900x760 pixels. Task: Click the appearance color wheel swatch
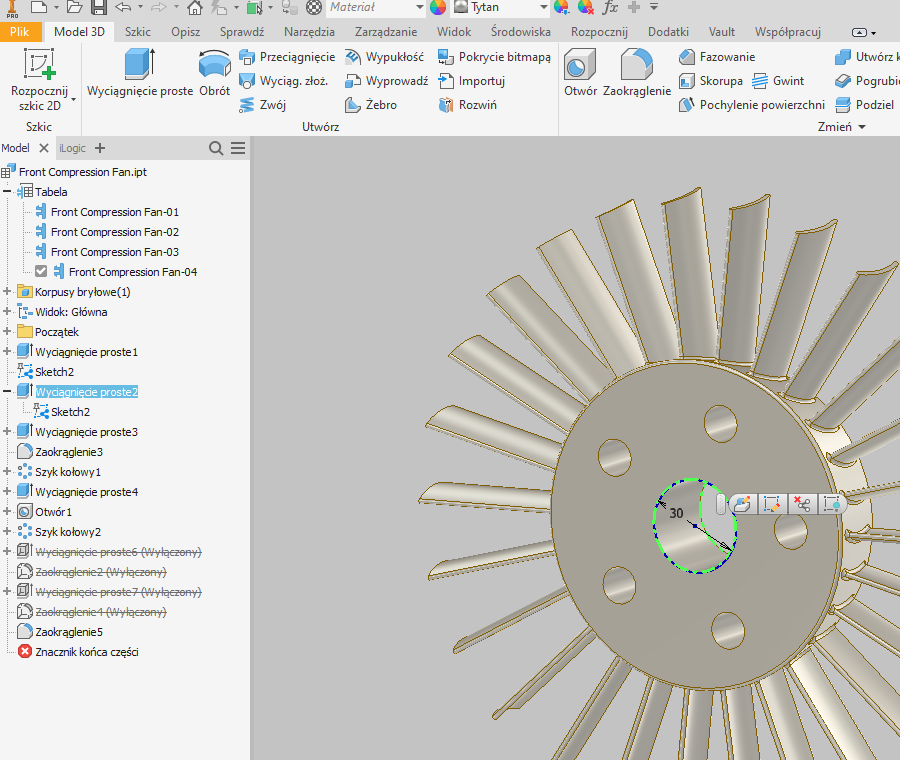(x=438, y=8)
